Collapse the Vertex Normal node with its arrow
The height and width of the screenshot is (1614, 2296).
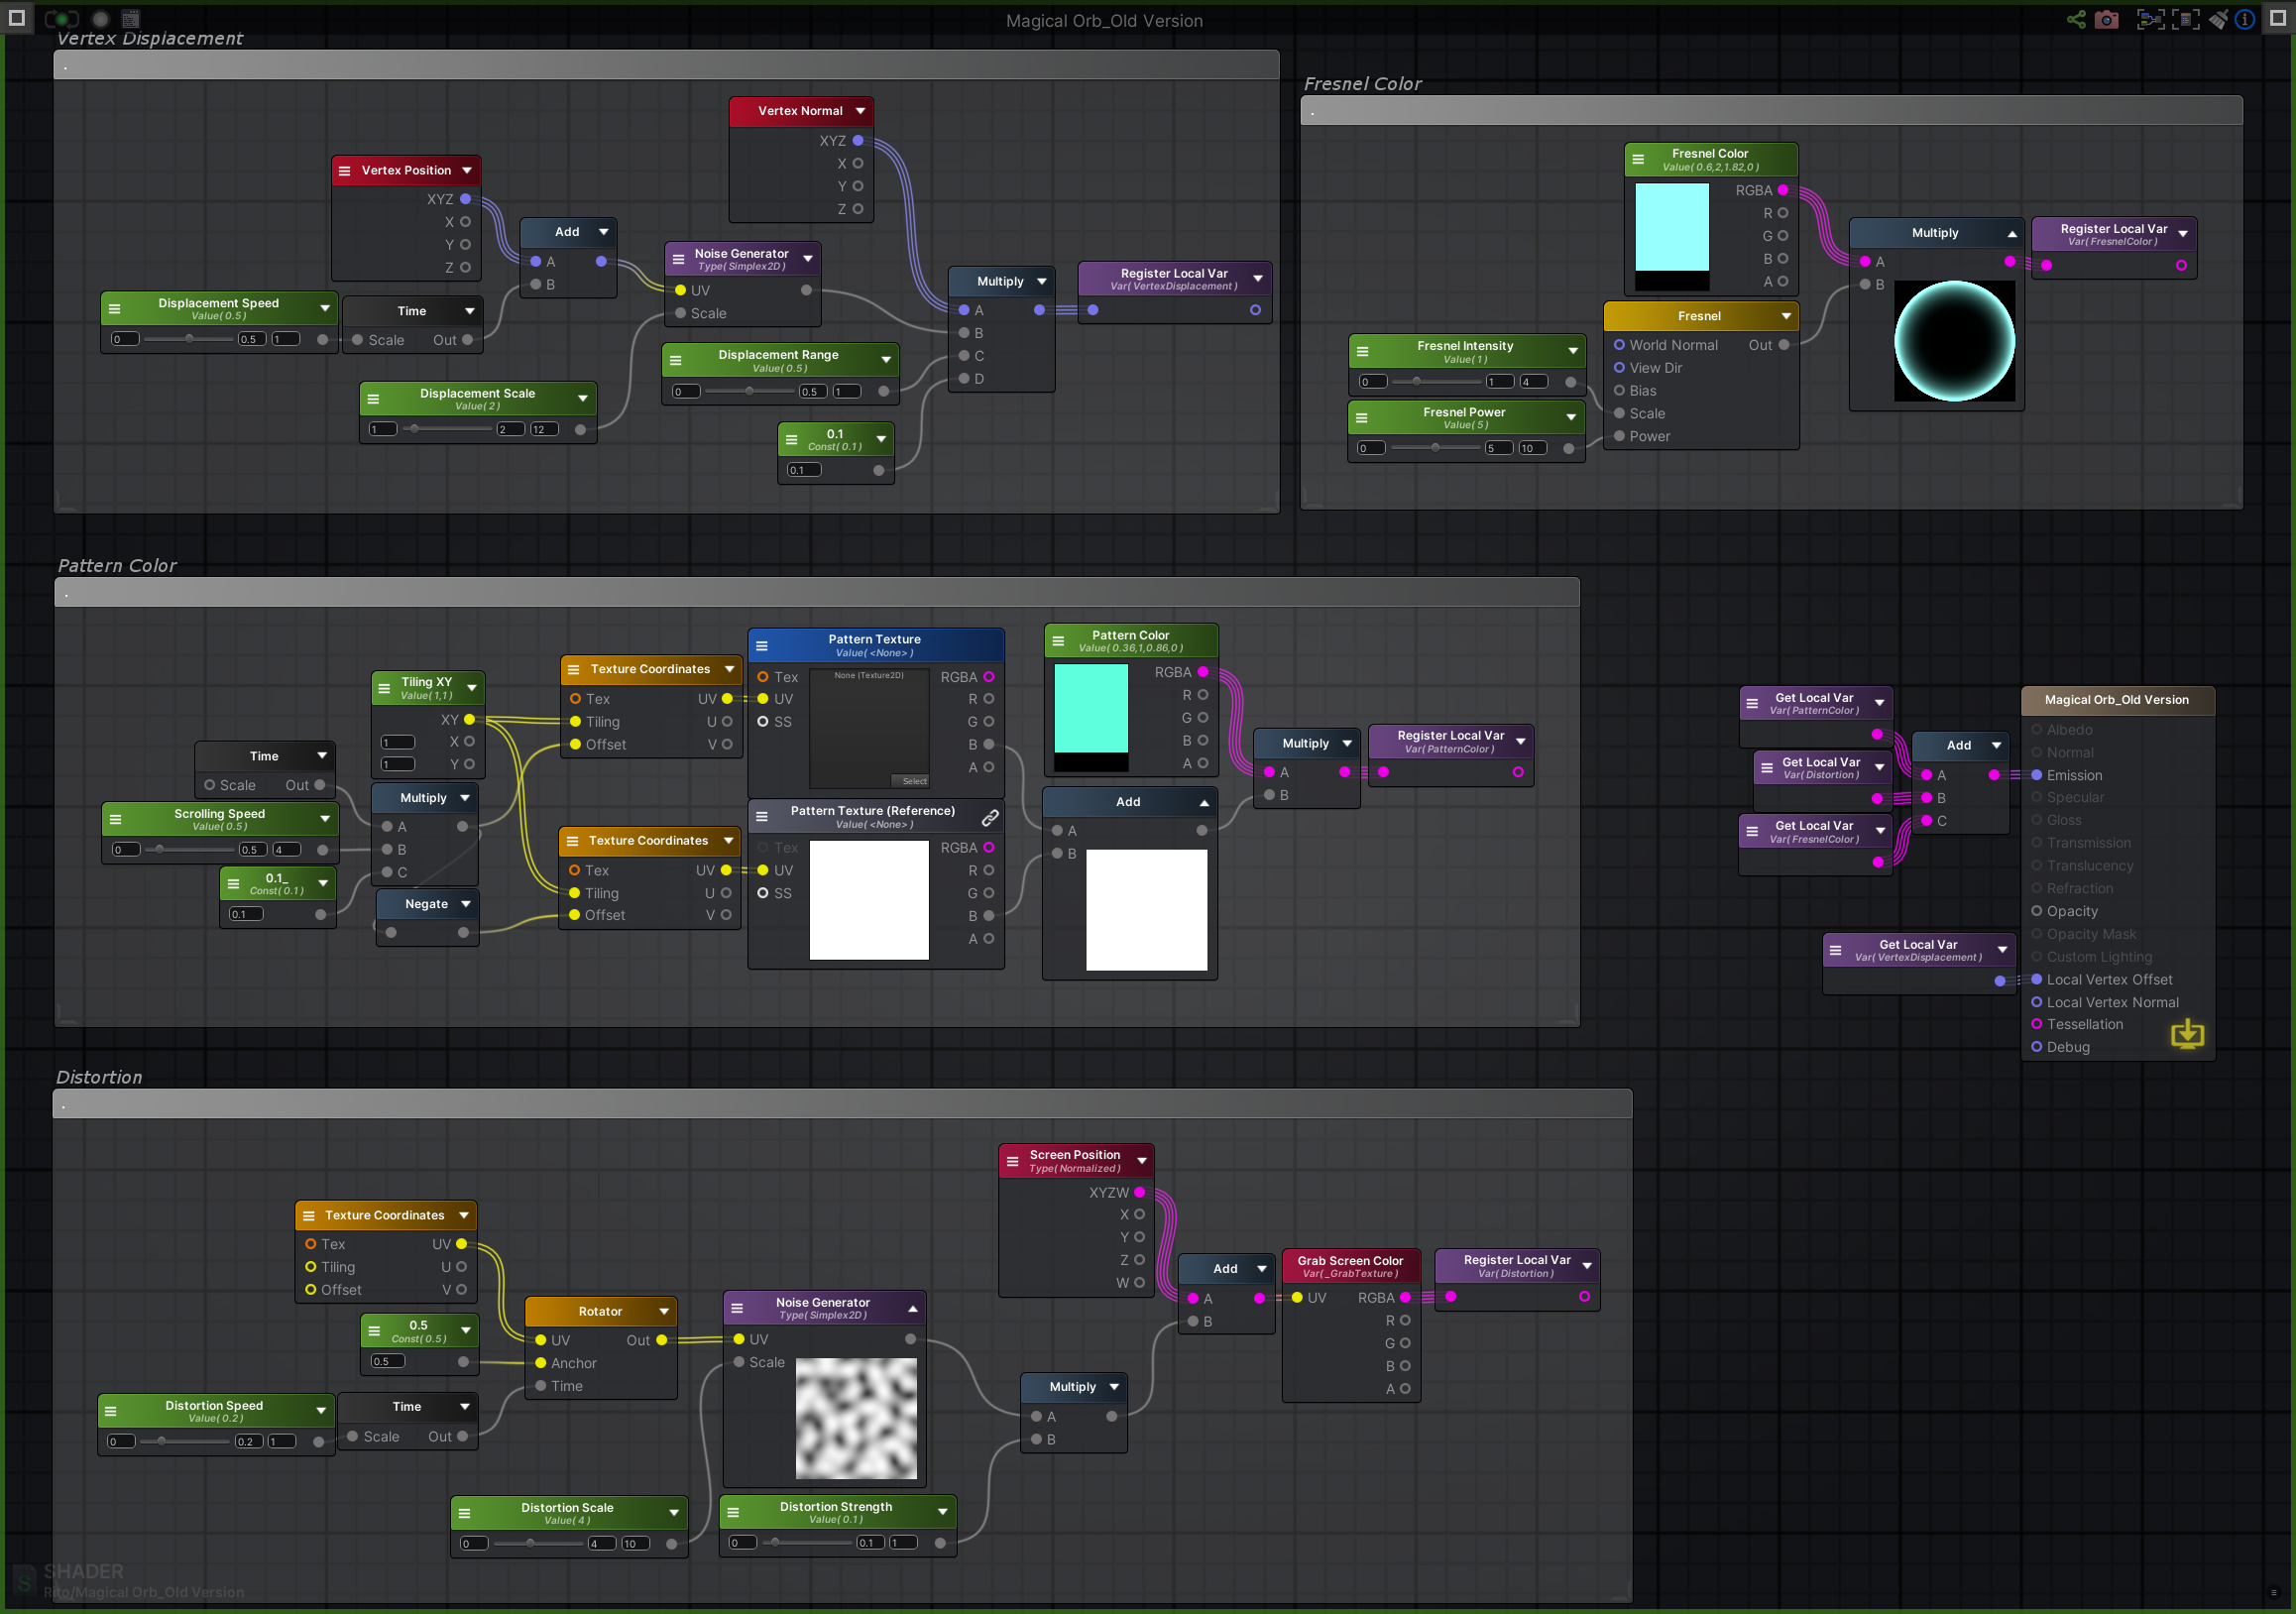(862, 110)
